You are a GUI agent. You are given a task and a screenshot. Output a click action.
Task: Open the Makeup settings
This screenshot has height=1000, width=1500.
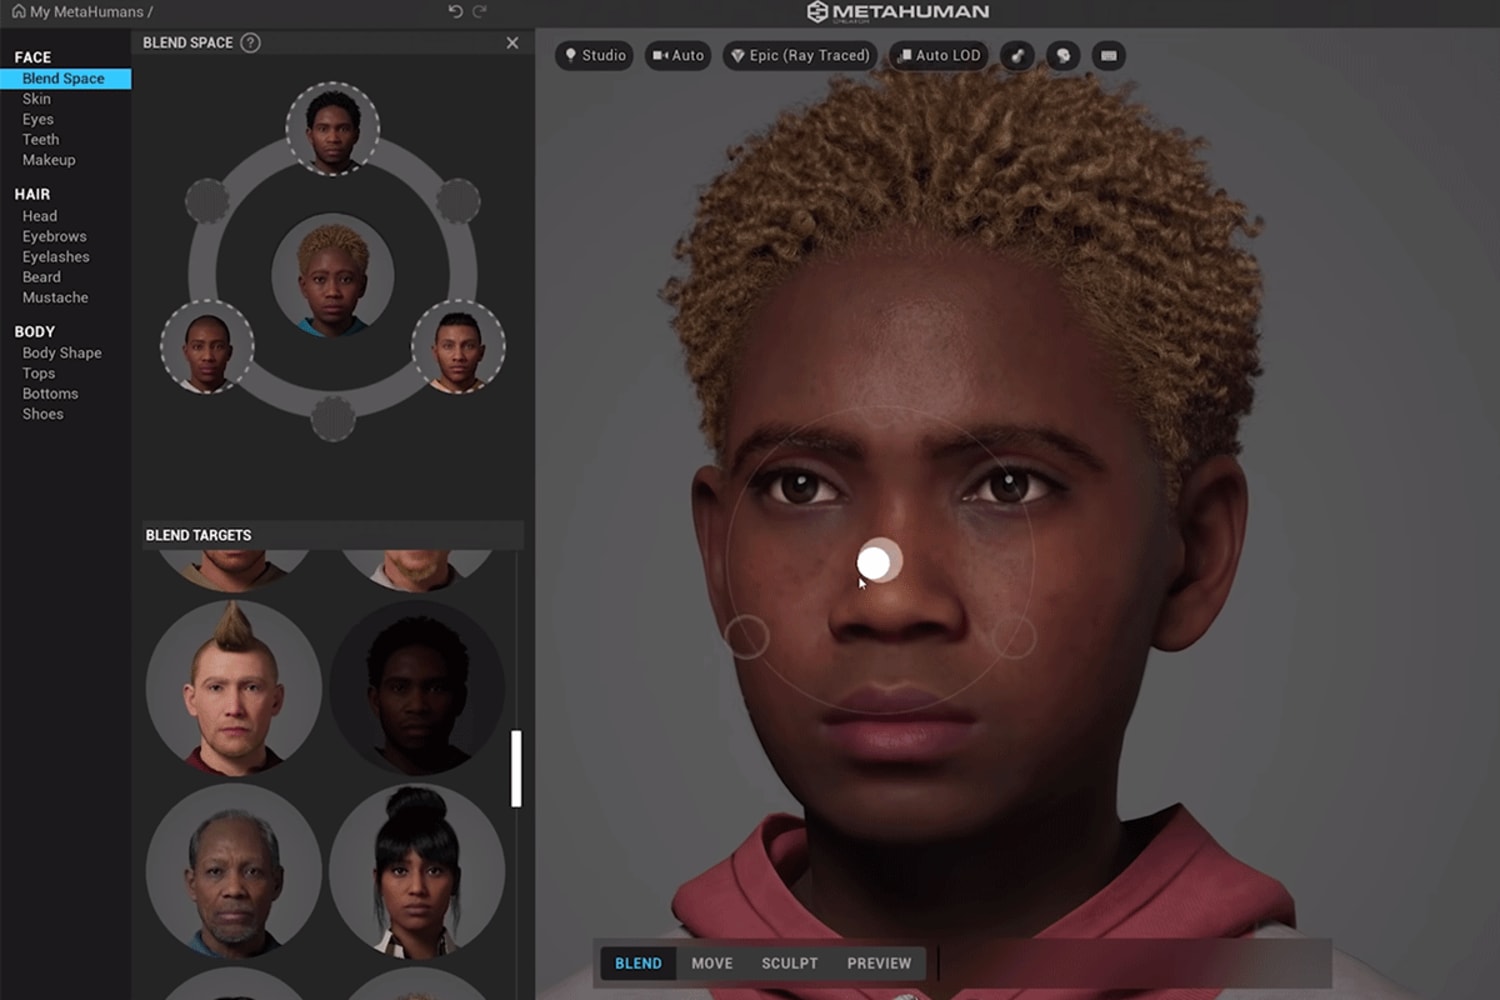[x=49, y=160]
